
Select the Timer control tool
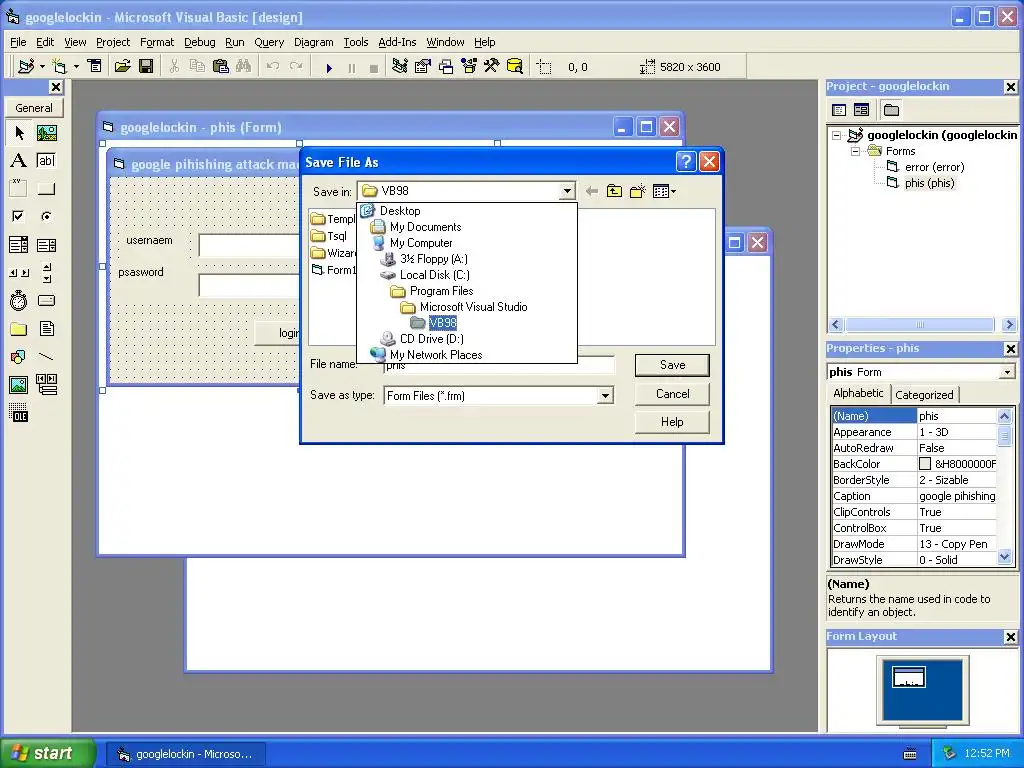pos(19,300)
